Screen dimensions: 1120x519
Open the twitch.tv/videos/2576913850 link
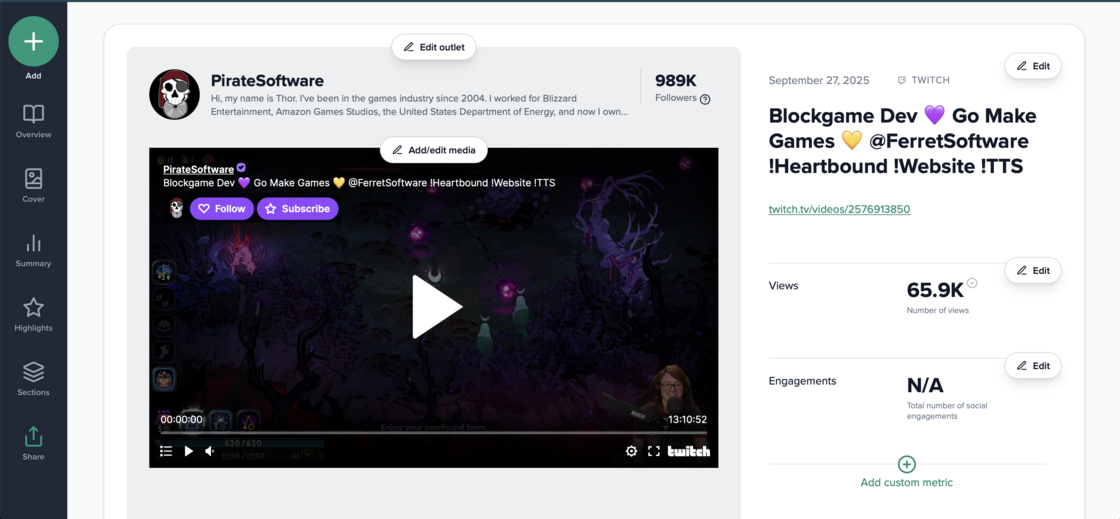click(839, 209)
